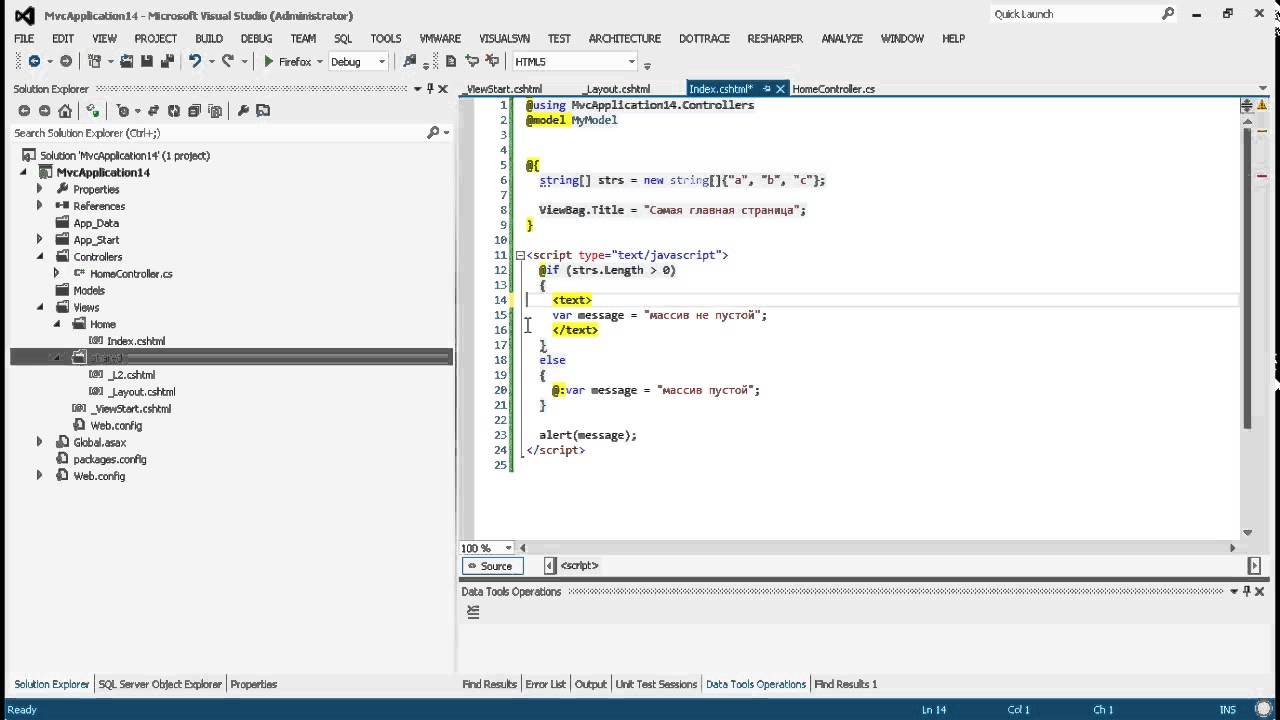Collapse the script block on line 11
The image size is (1280, 720).
click(x=519, y=255)
